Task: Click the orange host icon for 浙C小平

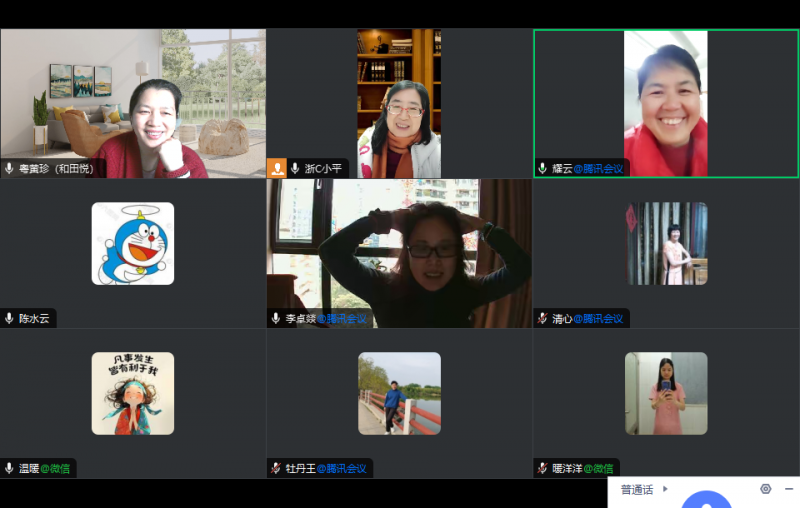Action: [x=277, y=168]
